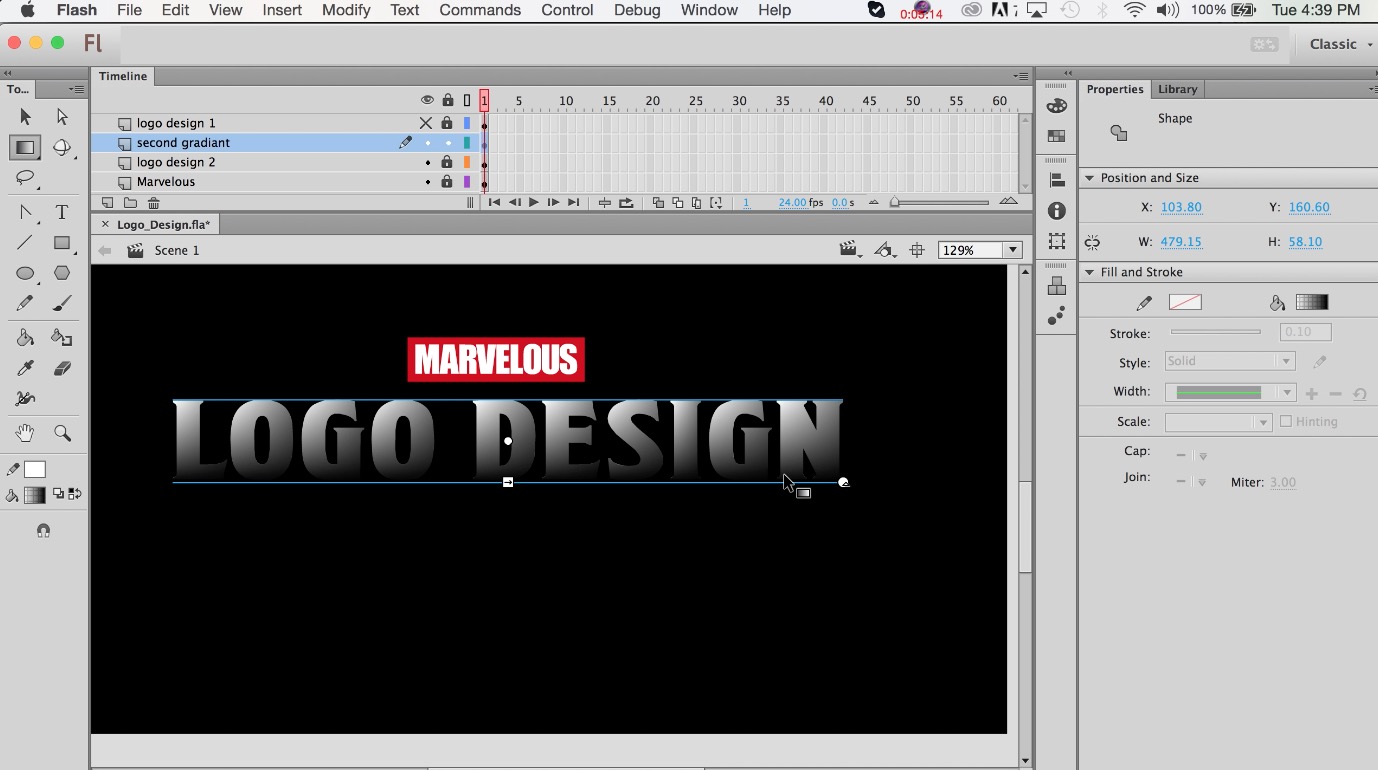Delete the selected layer with the trash icon
This screenshot has width=1378, height=770.
click(x=153, y=202)
